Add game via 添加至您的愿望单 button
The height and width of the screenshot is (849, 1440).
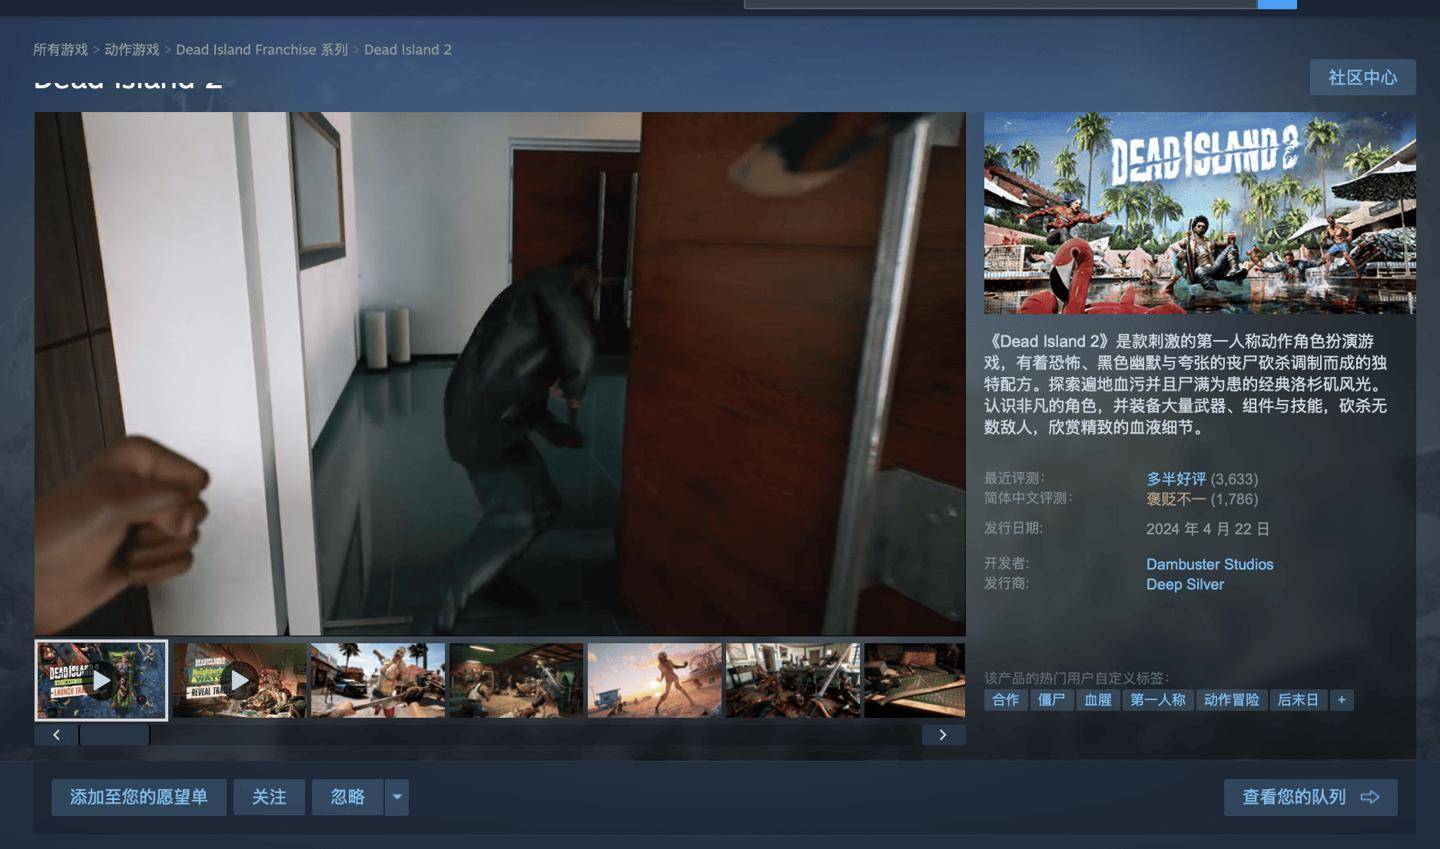(x=139, y=797)
